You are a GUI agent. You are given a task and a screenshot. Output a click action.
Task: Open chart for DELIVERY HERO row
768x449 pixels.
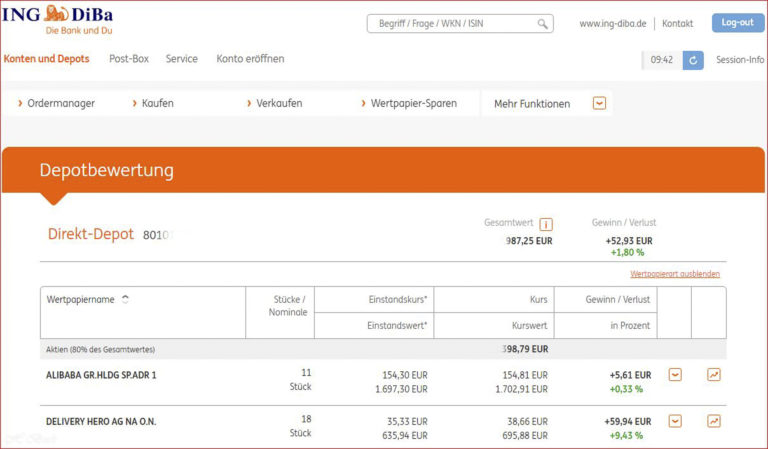point(714,421)
